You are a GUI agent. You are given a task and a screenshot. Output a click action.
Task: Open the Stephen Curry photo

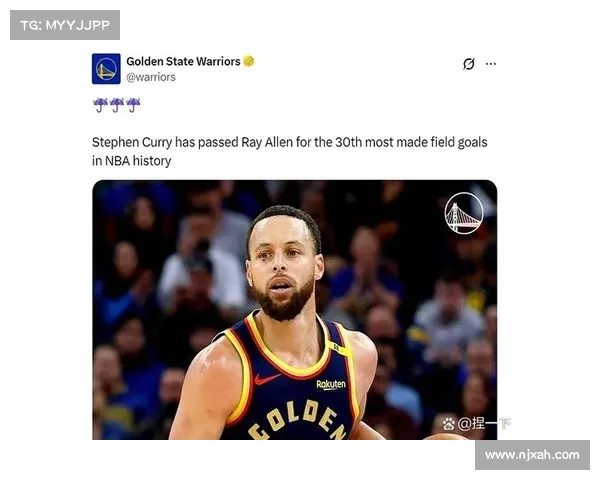tap(295, 310)
